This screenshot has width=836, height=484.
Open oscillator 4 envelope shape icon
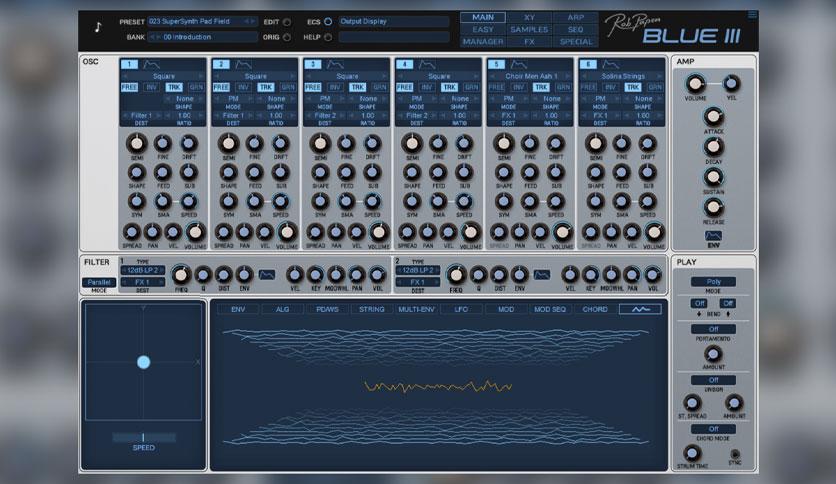click(x=427, y=64)
